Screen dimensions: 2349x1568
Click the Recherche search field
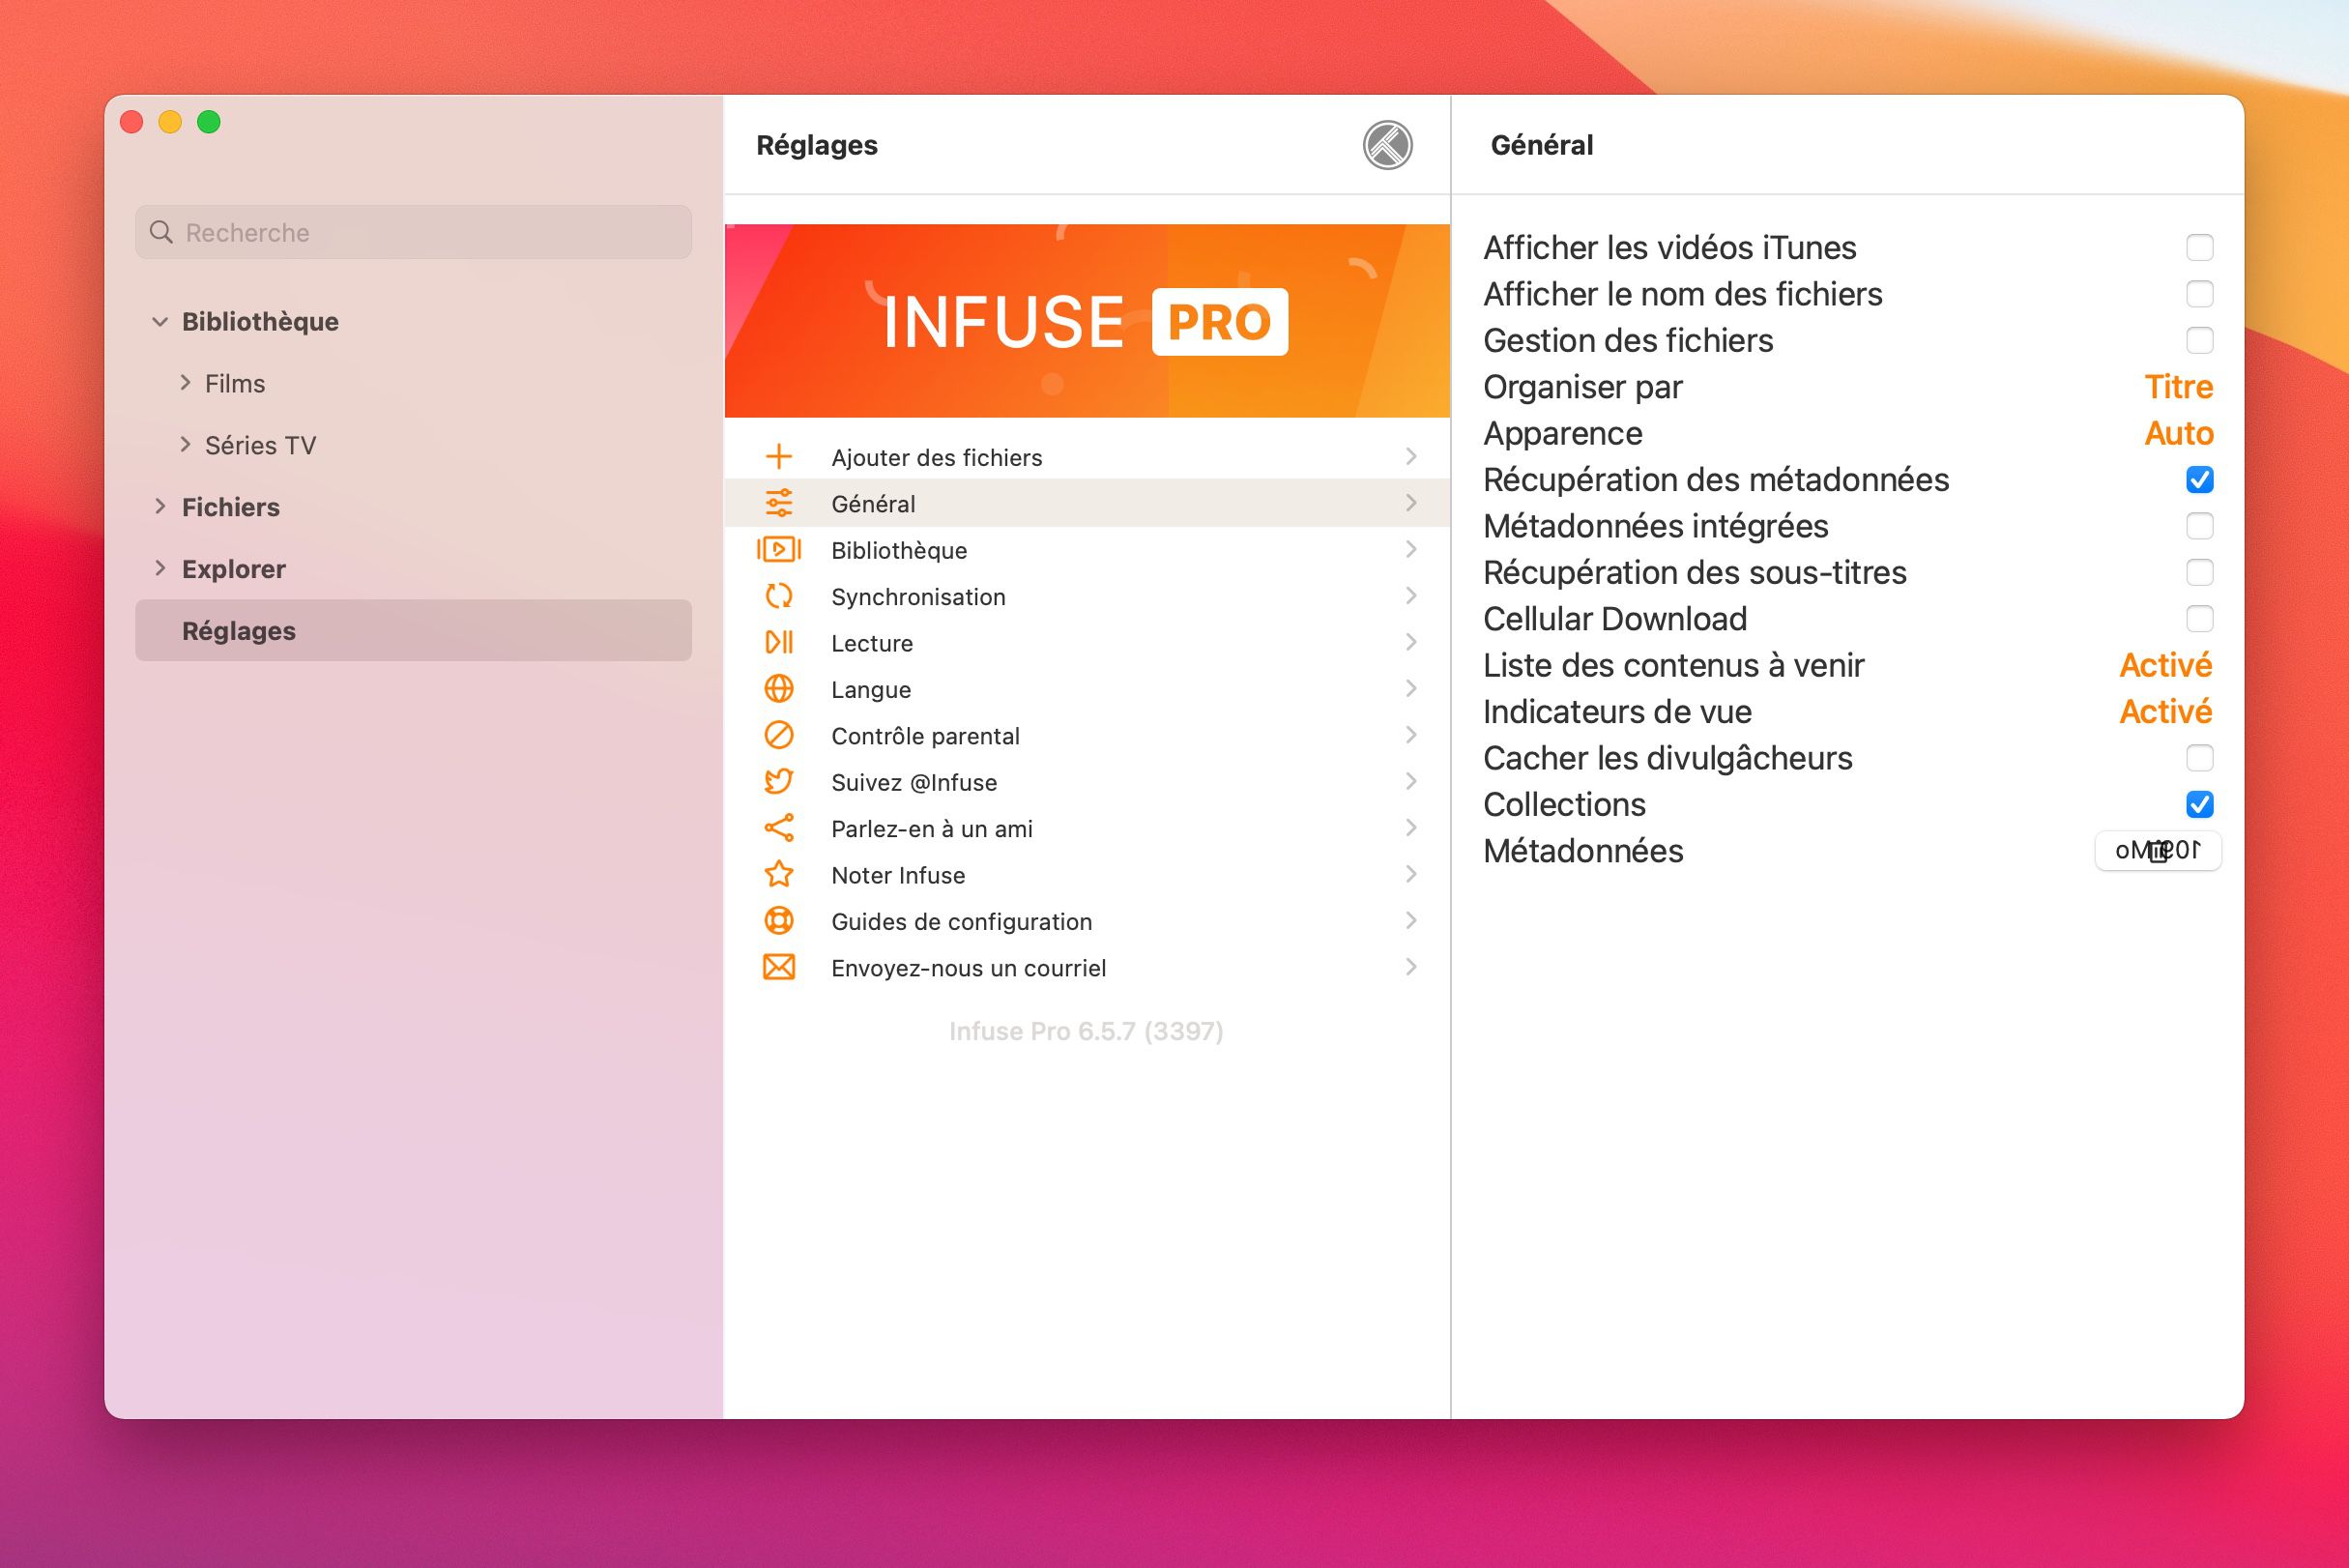[412, 232]
